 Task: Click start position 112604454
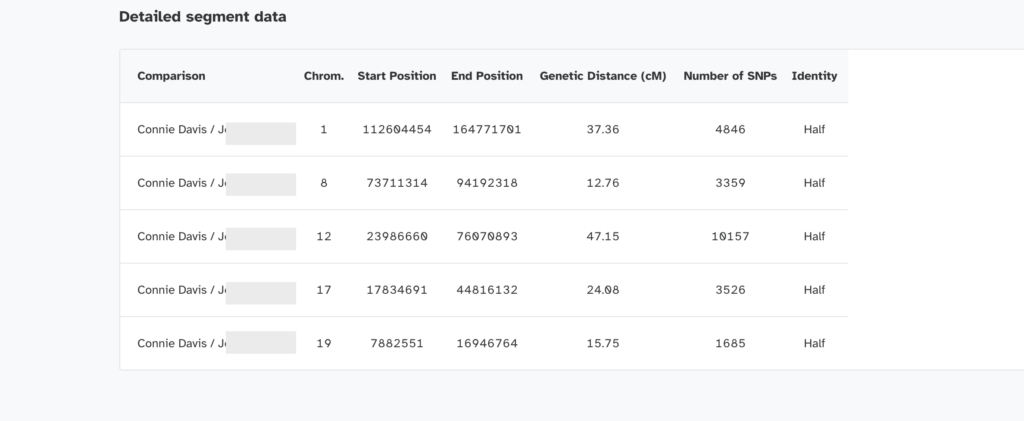click(397, 130)
